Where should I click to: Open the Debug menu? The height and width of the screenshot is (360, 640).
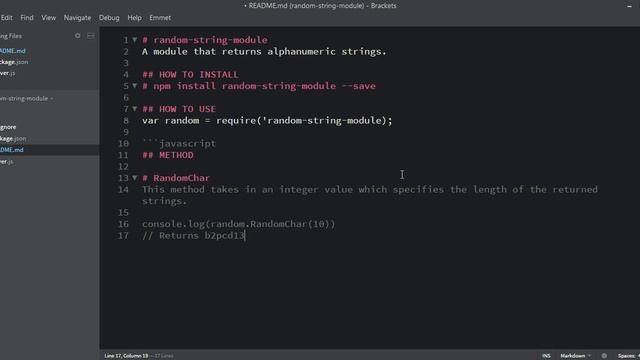[109, 18]
